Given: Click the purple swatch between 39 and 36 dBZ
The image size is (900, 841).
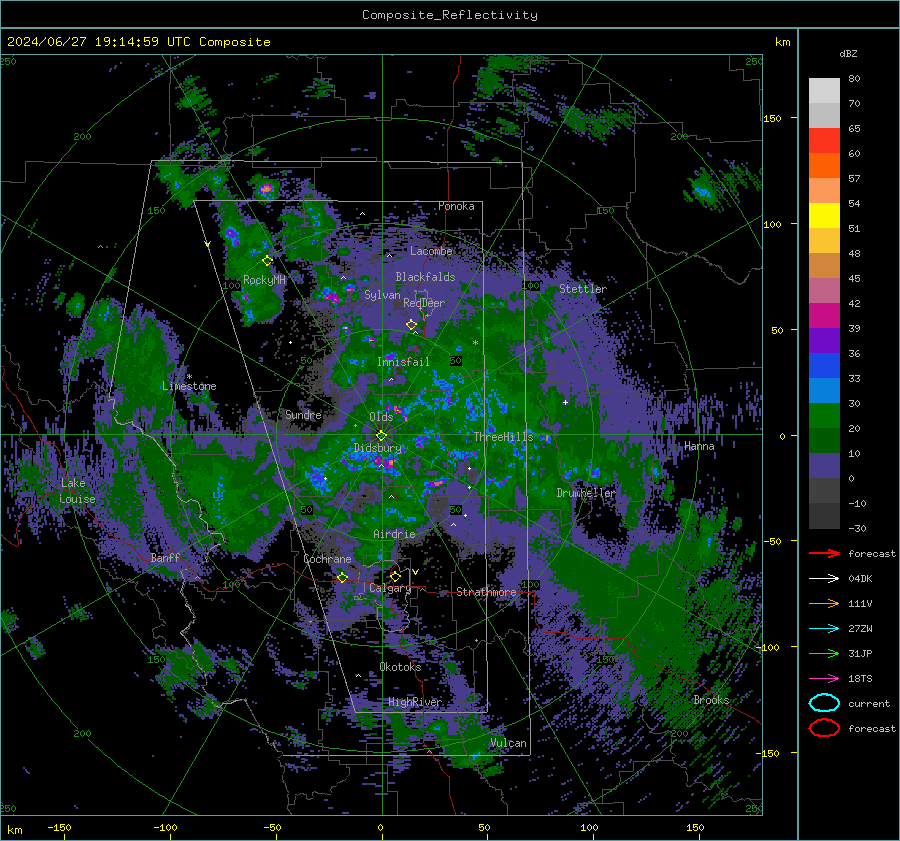Looking at the screenshot, I should (x=824, y=341).
